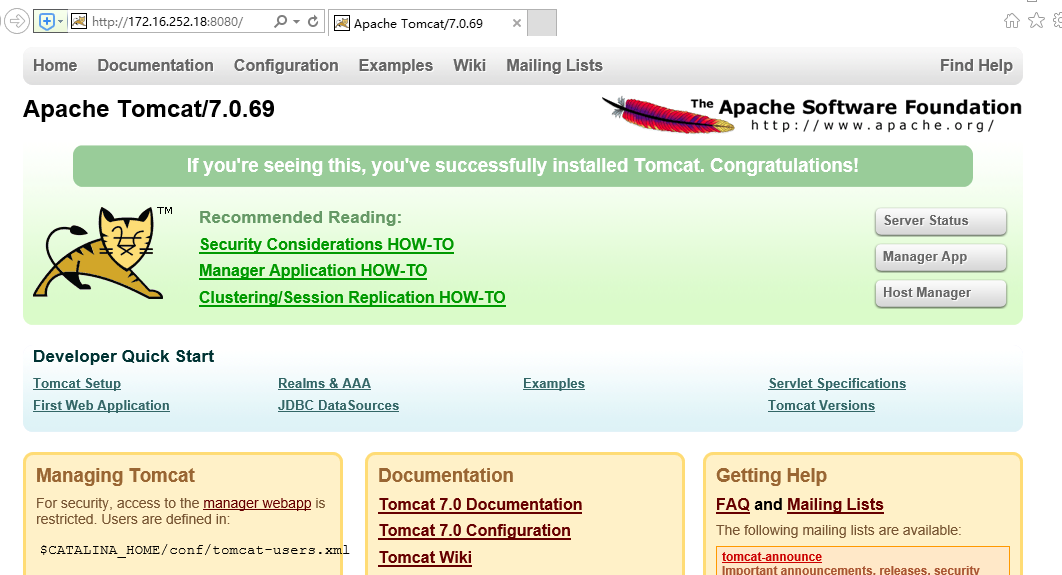Open the Realms & AAA link
Image resolution: width=1062 pixels, height=575 pixels.
pos(324,383)
